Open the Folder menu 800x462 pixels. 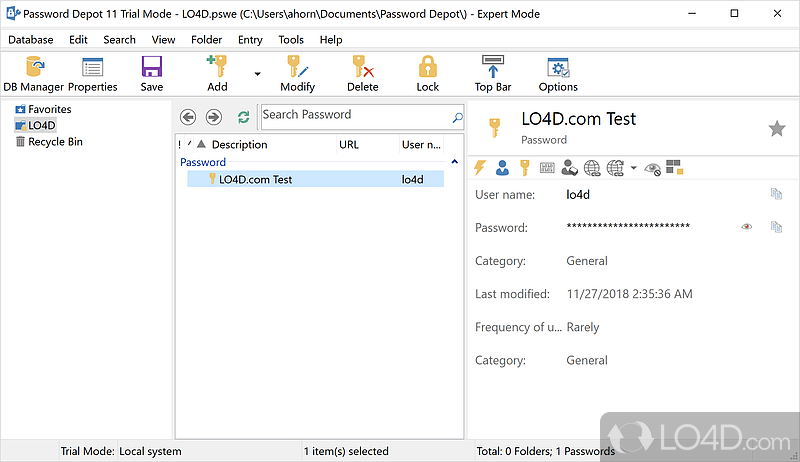pyautogui.click(x=207, y=40)
